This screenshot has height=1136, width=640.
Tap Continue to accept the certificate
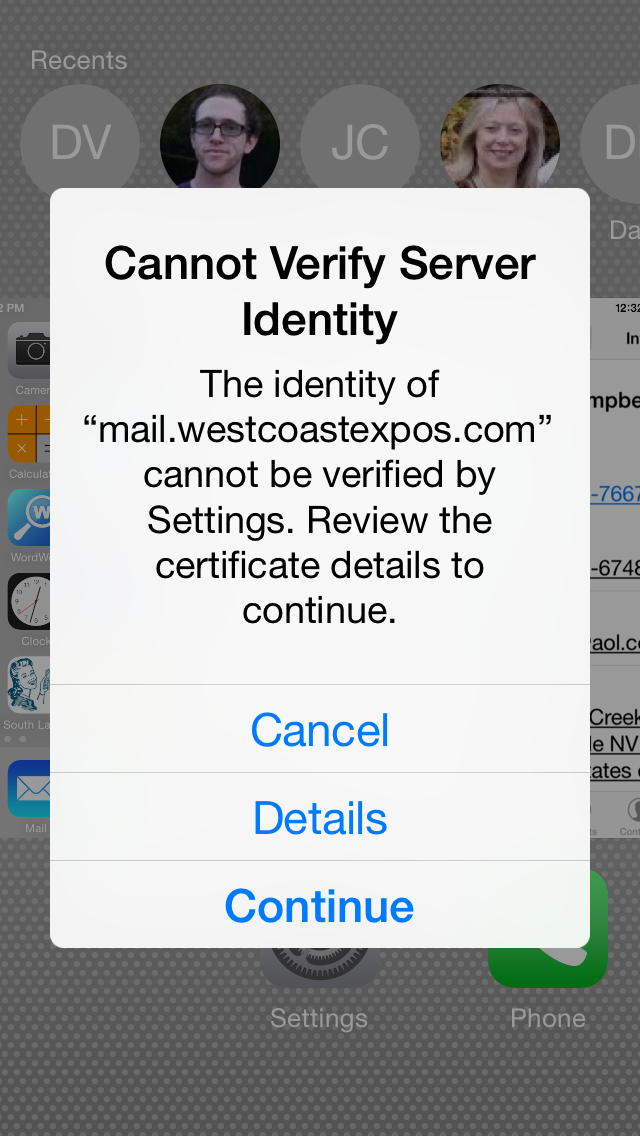click(x=320, y=905)
